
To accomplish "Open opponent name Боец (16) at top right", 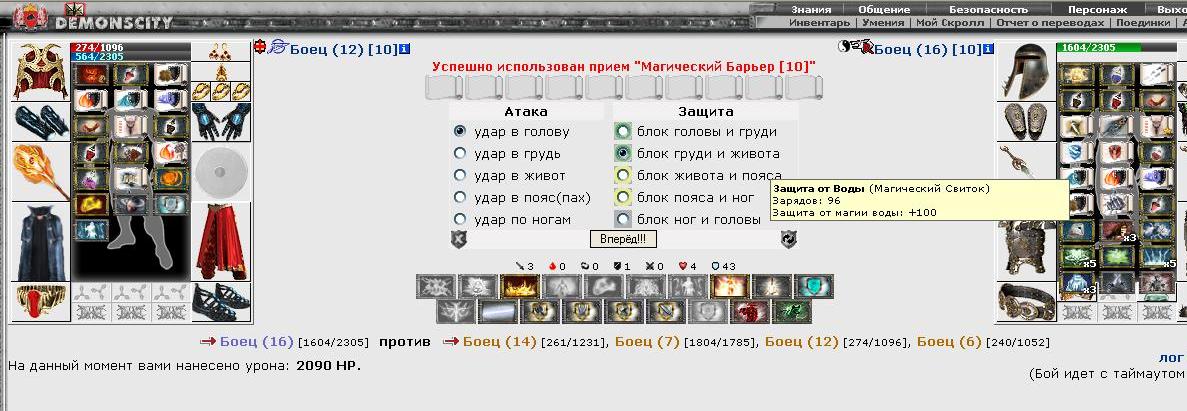I will tap(911, 49).
